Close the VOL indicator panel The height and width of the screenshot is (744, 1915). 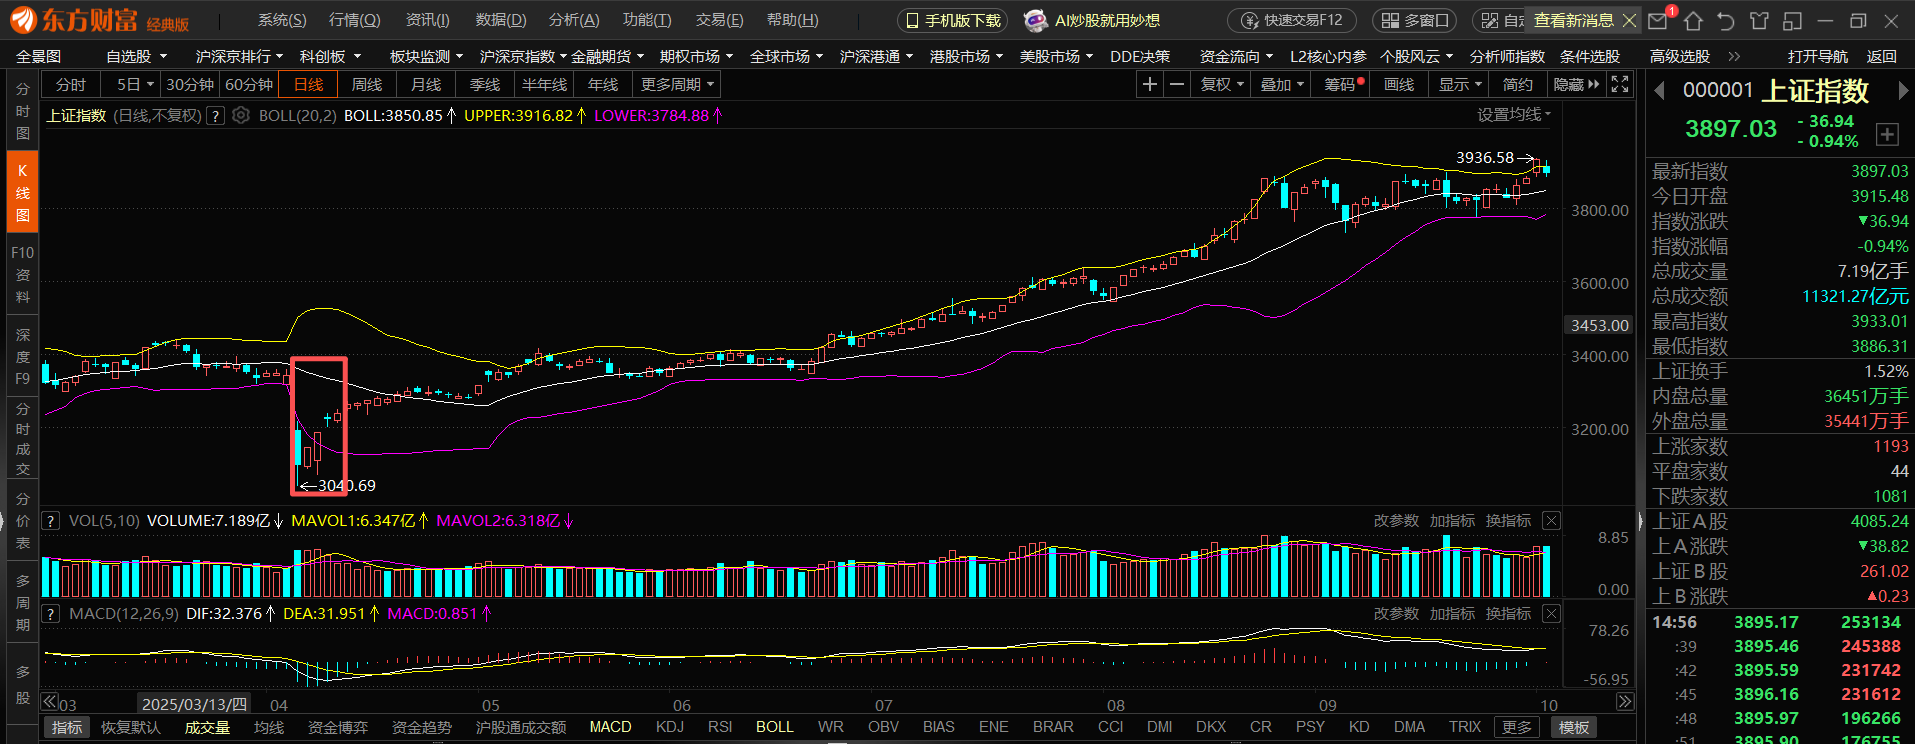coord(1551,520)
